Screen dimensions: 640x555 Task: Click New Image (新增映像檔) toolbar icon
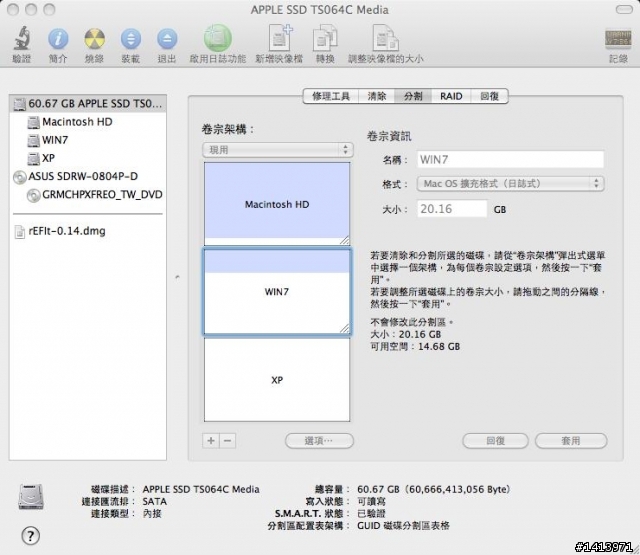[280, 38]
